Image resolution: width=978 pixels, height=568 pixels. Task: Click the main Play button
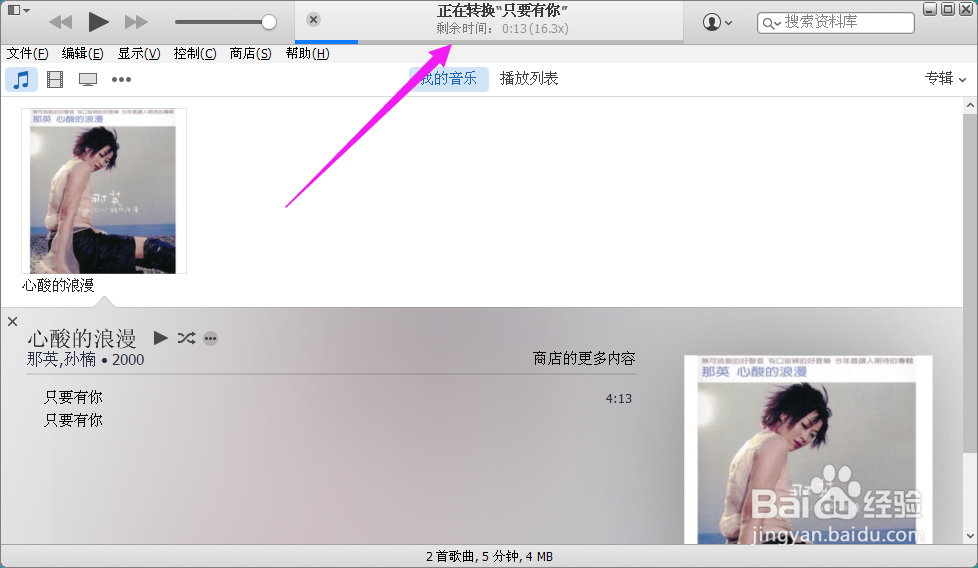pyautogui.click(x=98, y=22)
